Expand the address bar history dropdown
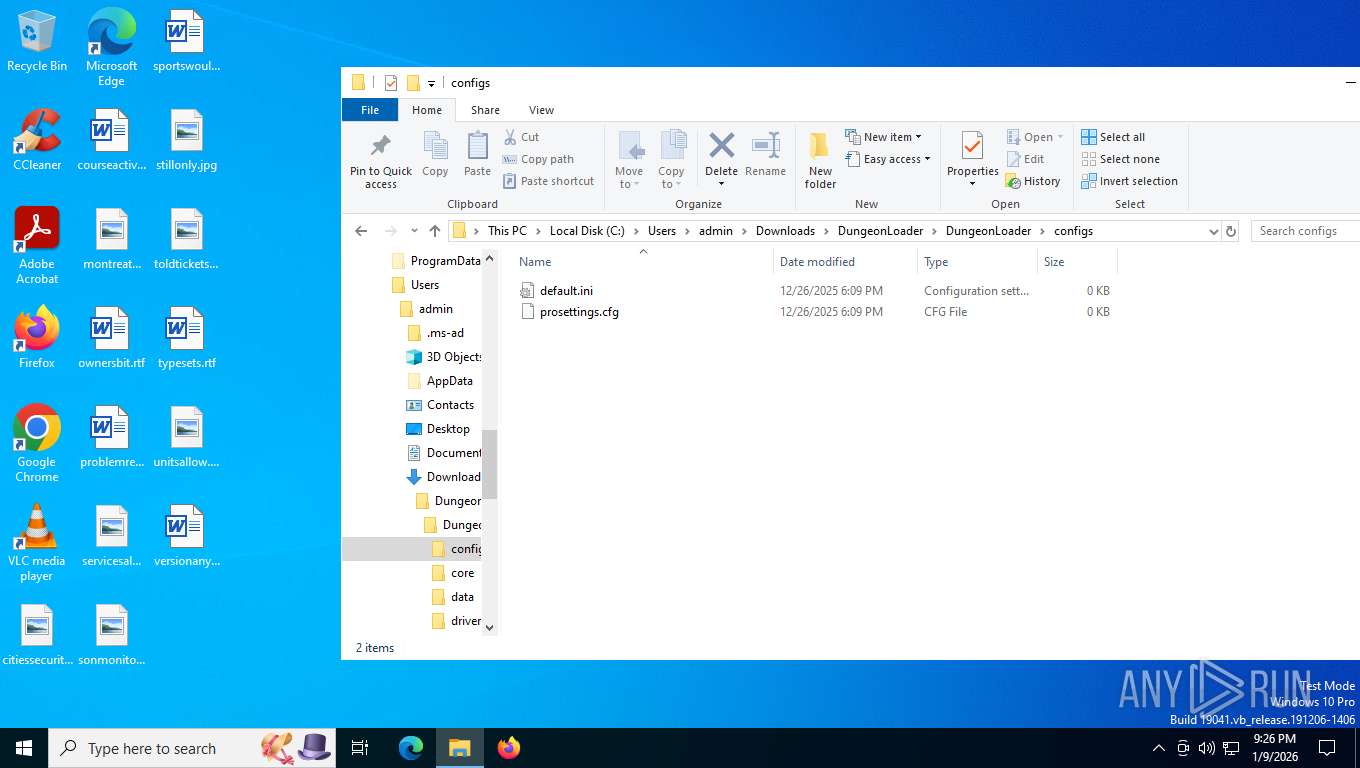Image resolution: width=1360 pixels, height=768 pixels. pyautogui.click(x=1214, y=231)
